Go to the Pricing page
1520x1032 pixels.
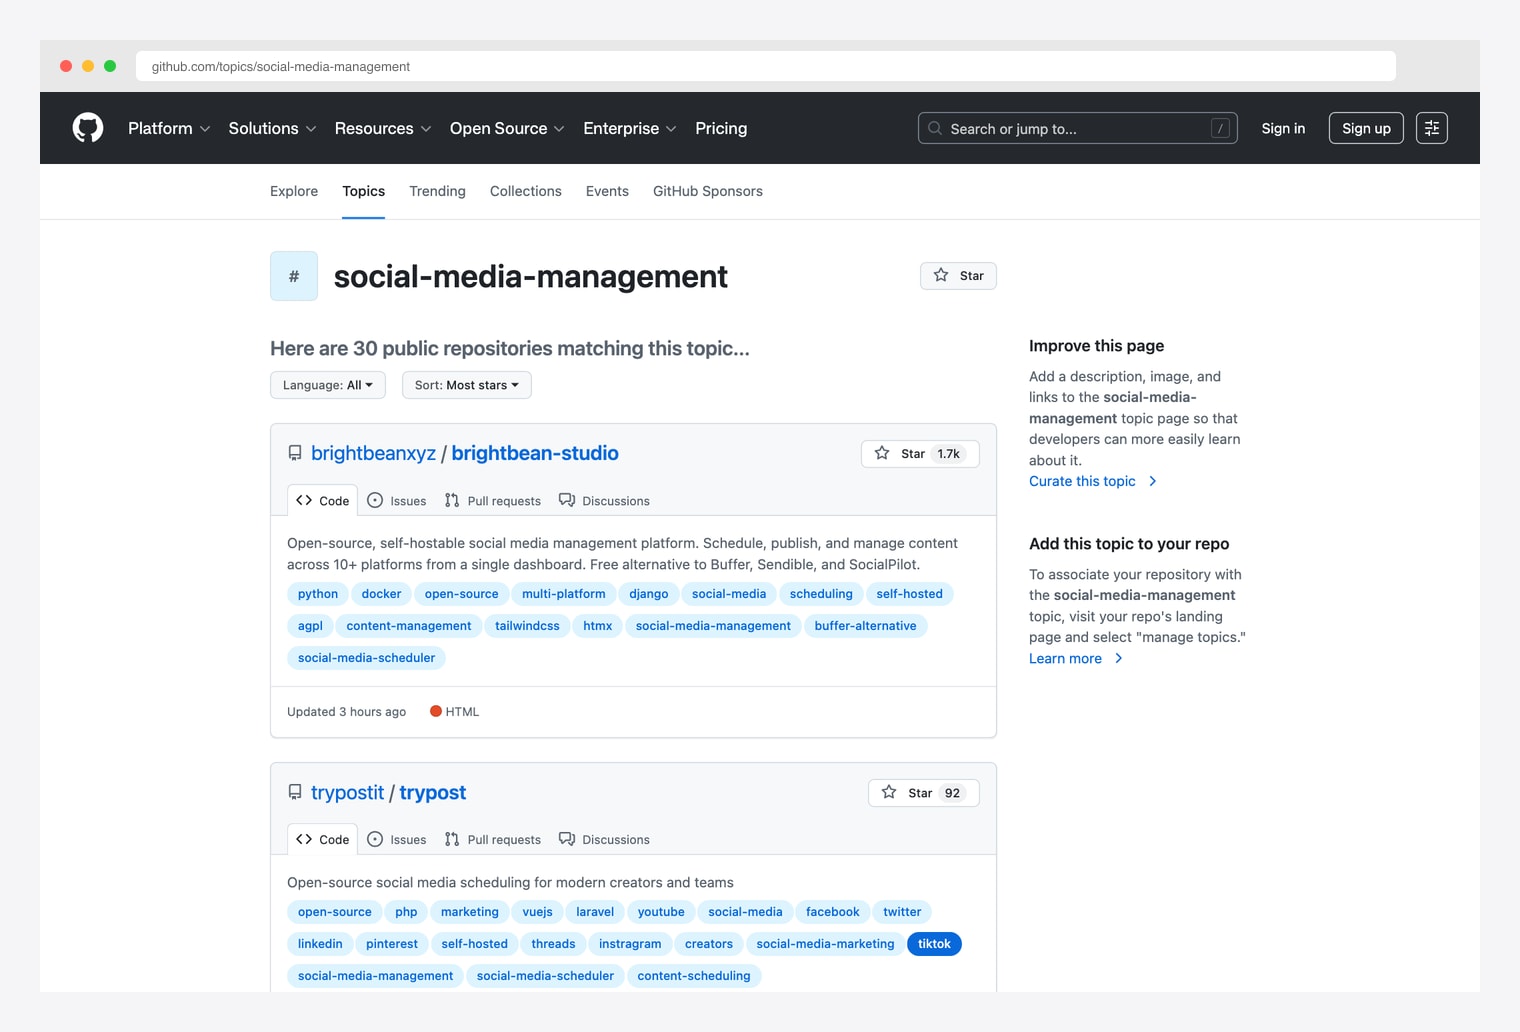pyautogui.click(x=721, y=128)
